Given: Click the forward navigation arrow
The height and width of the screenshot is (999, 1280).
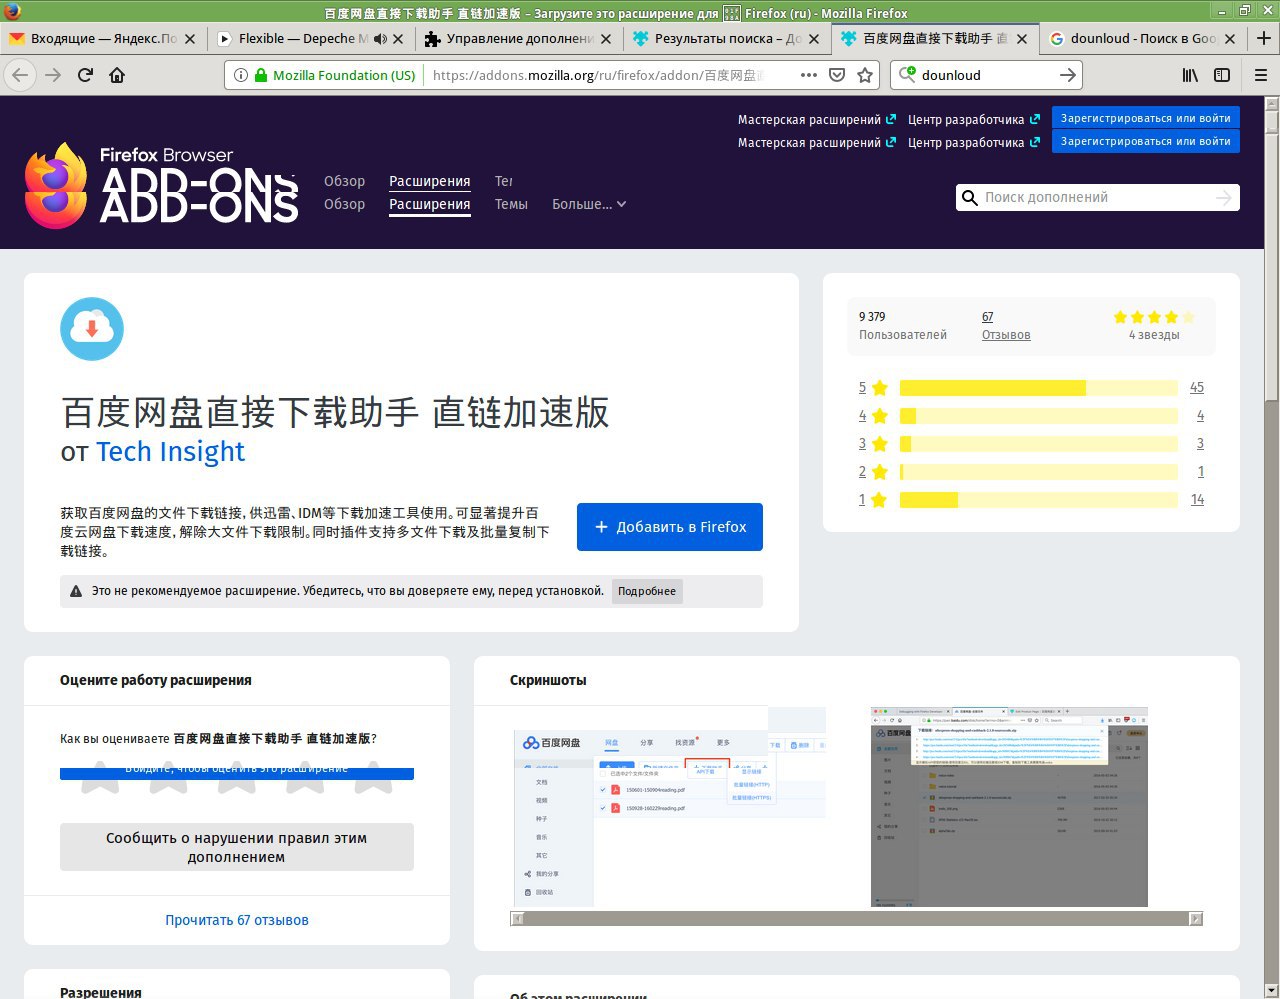Looking at the screenshot, I should tap(53, 75).
